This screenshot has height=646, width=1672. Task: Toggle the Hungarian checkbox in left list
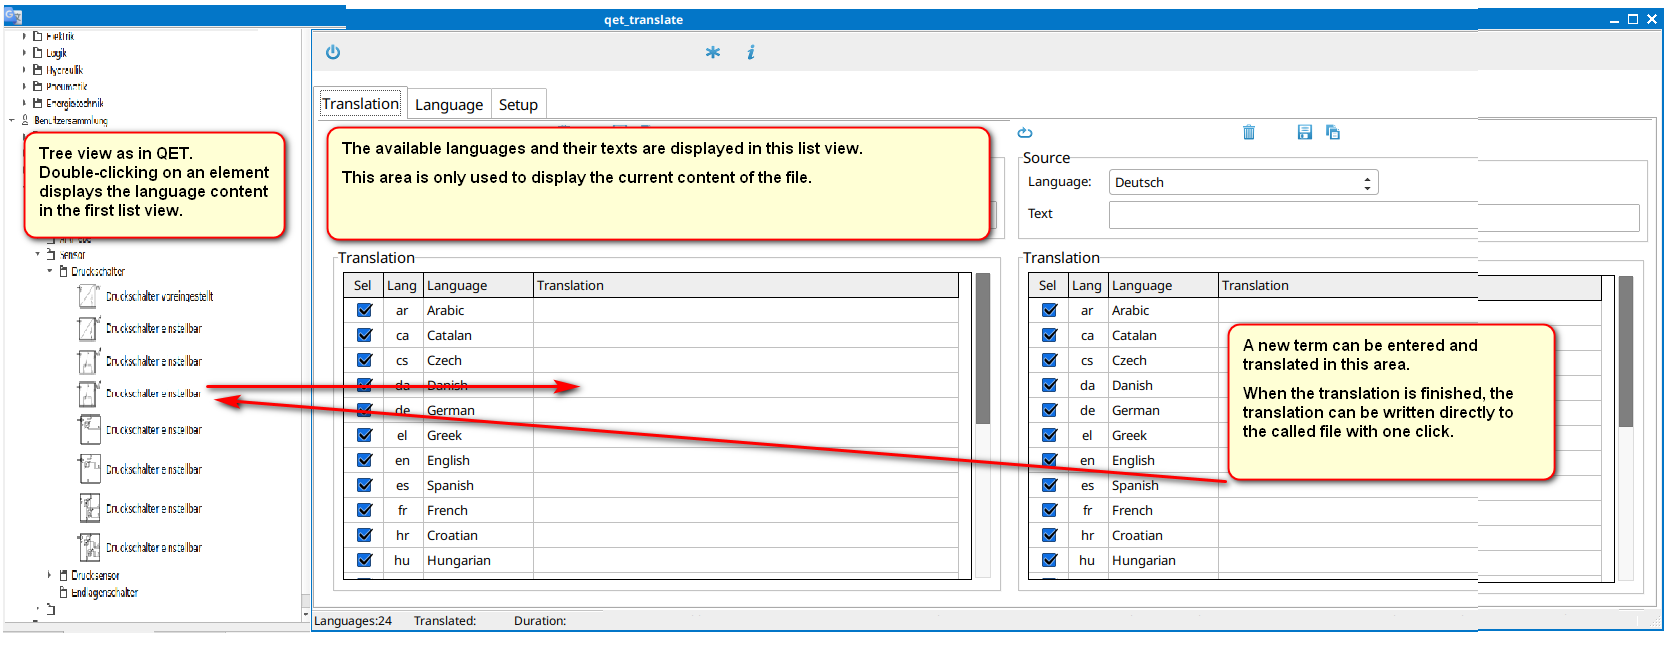pos(364,560)
